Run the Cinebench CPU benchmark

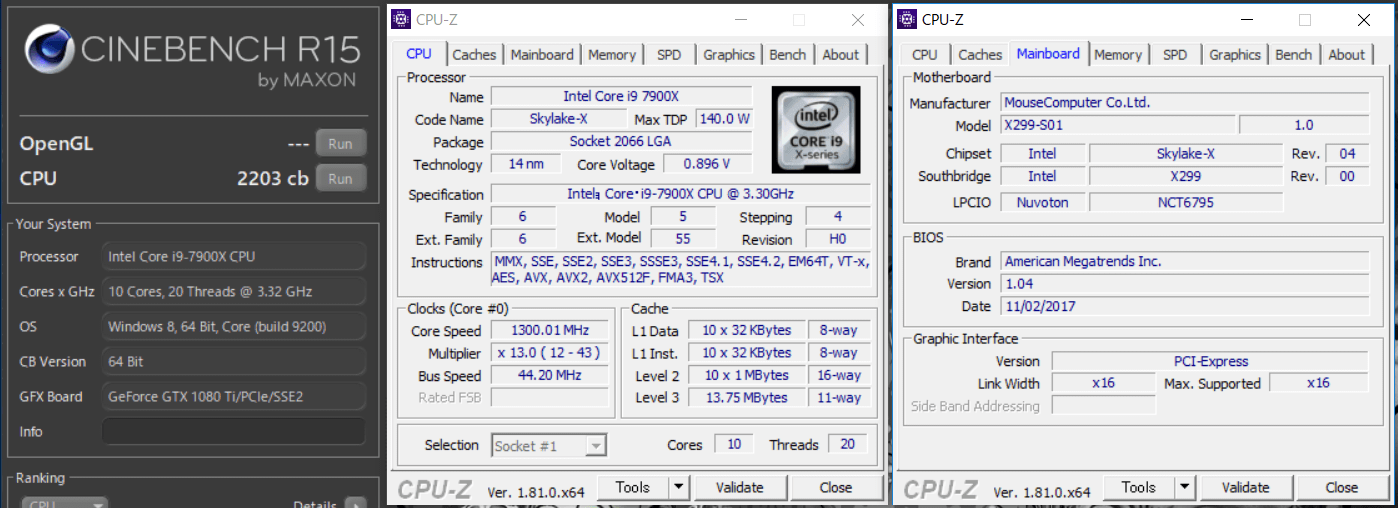coord(340,178)
